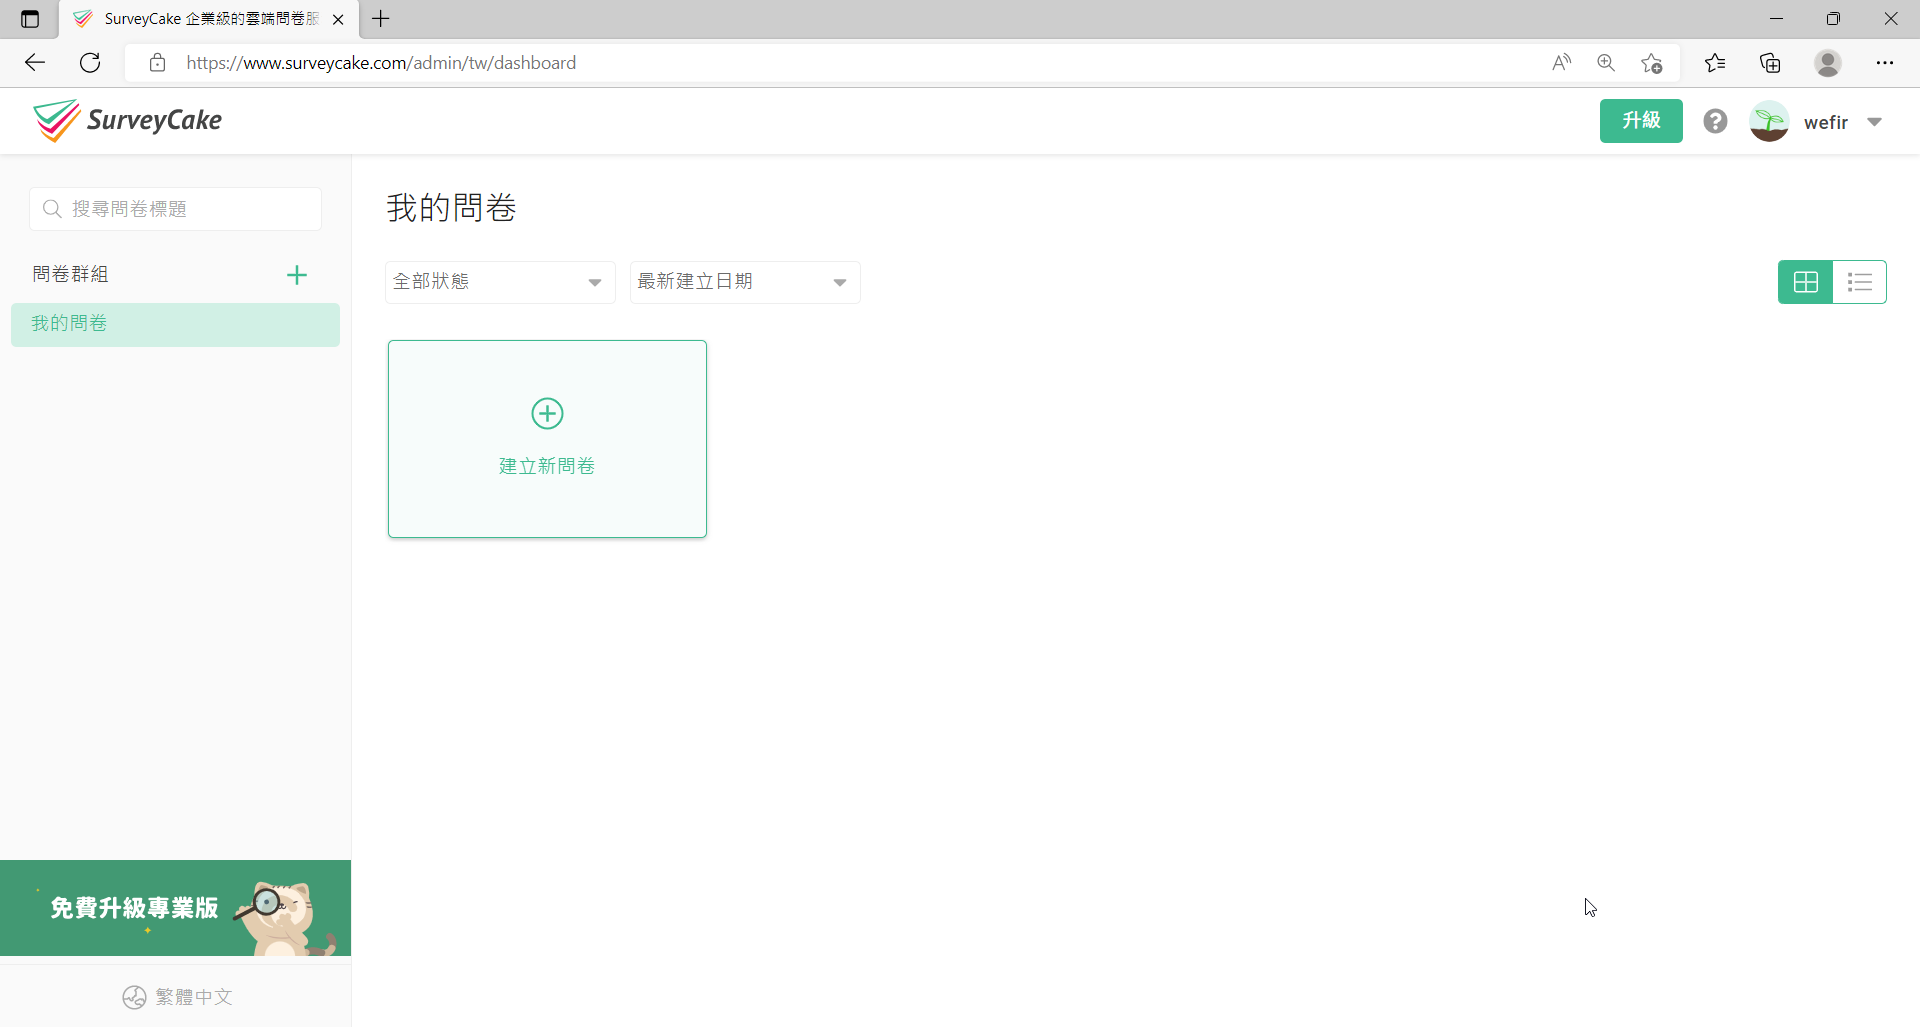Click the 建立新問卷 card

[x=547, y=439]
